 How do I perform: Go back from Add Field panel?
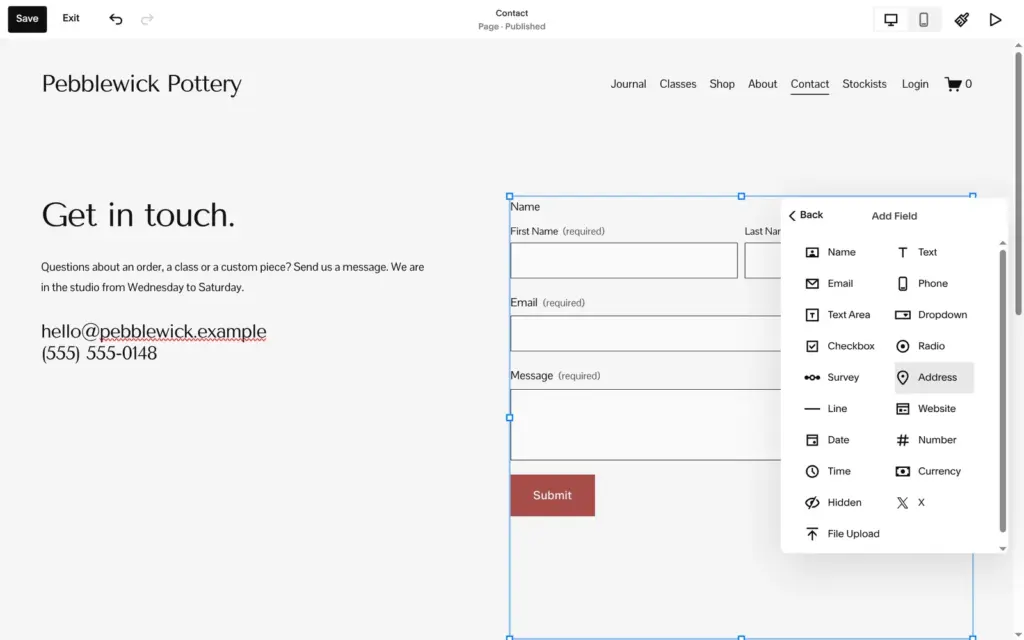tap(805, 215)
